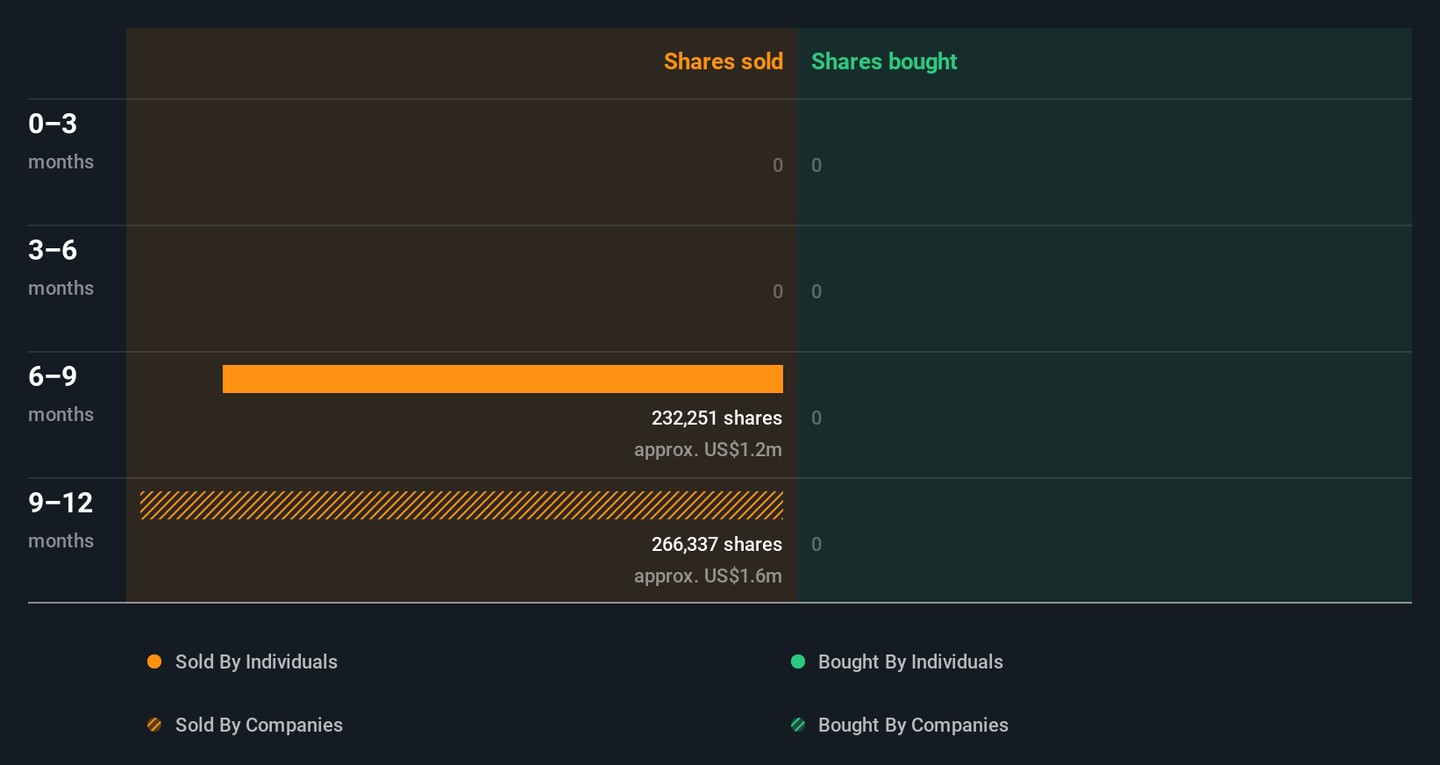Screen dimensions: 1440x765
Task: Click the orange Sold By Individuals legend dot
Action: coord(154,662)
